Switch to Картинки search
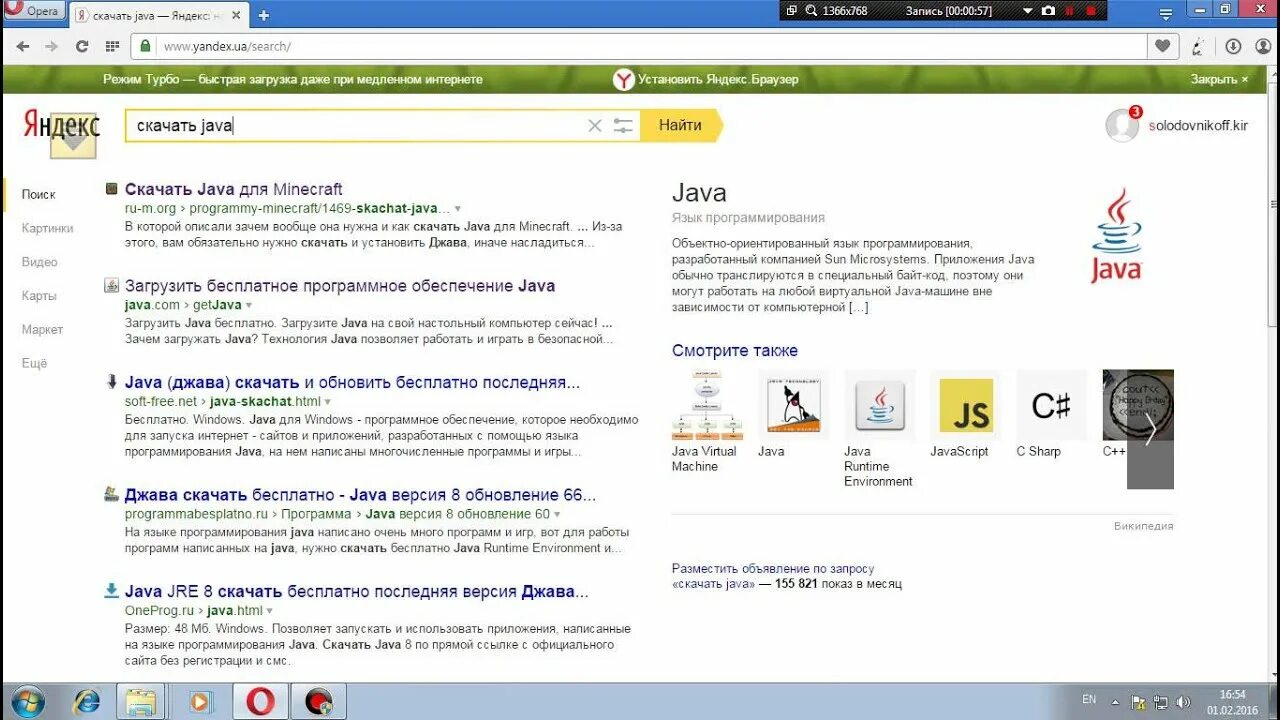The height and width of the screenshot is (720, 1280). click(47, 228)
